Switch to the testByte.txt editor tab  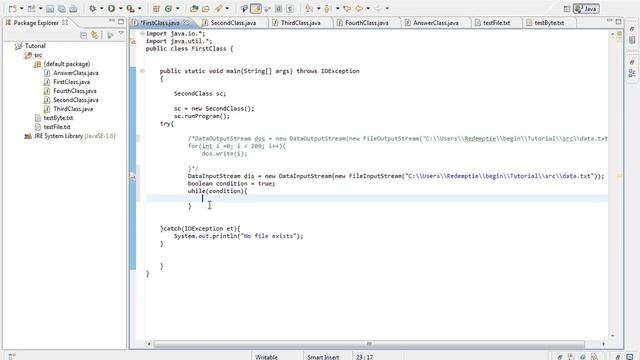tap(549, 23)
